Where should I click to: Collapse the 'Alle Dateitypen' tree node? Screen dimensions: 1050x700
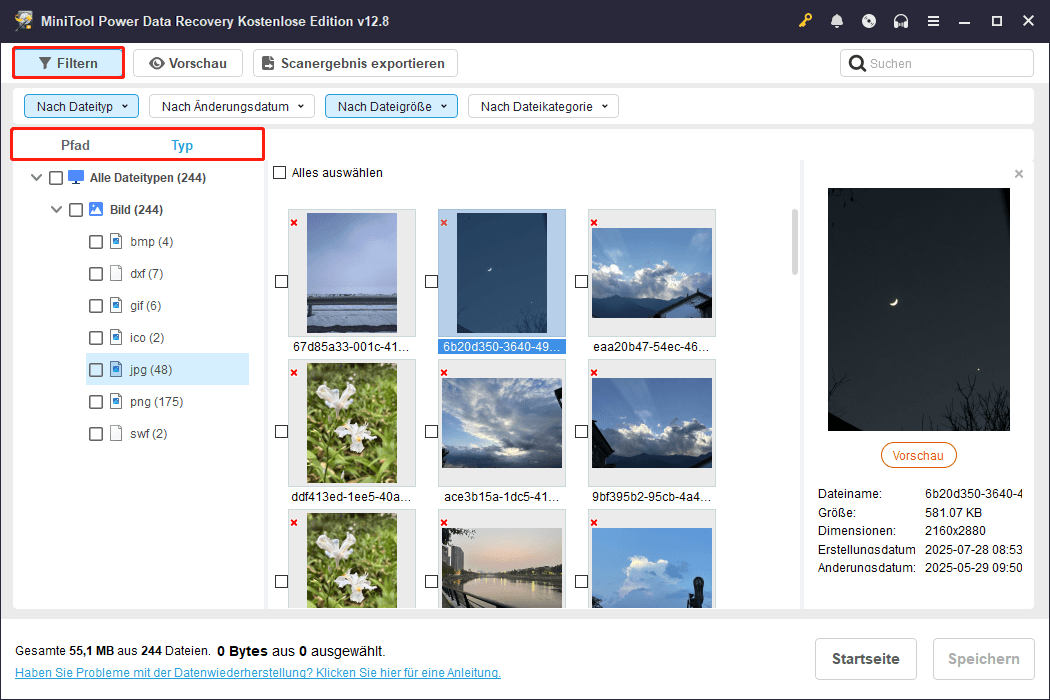point(37,178)
